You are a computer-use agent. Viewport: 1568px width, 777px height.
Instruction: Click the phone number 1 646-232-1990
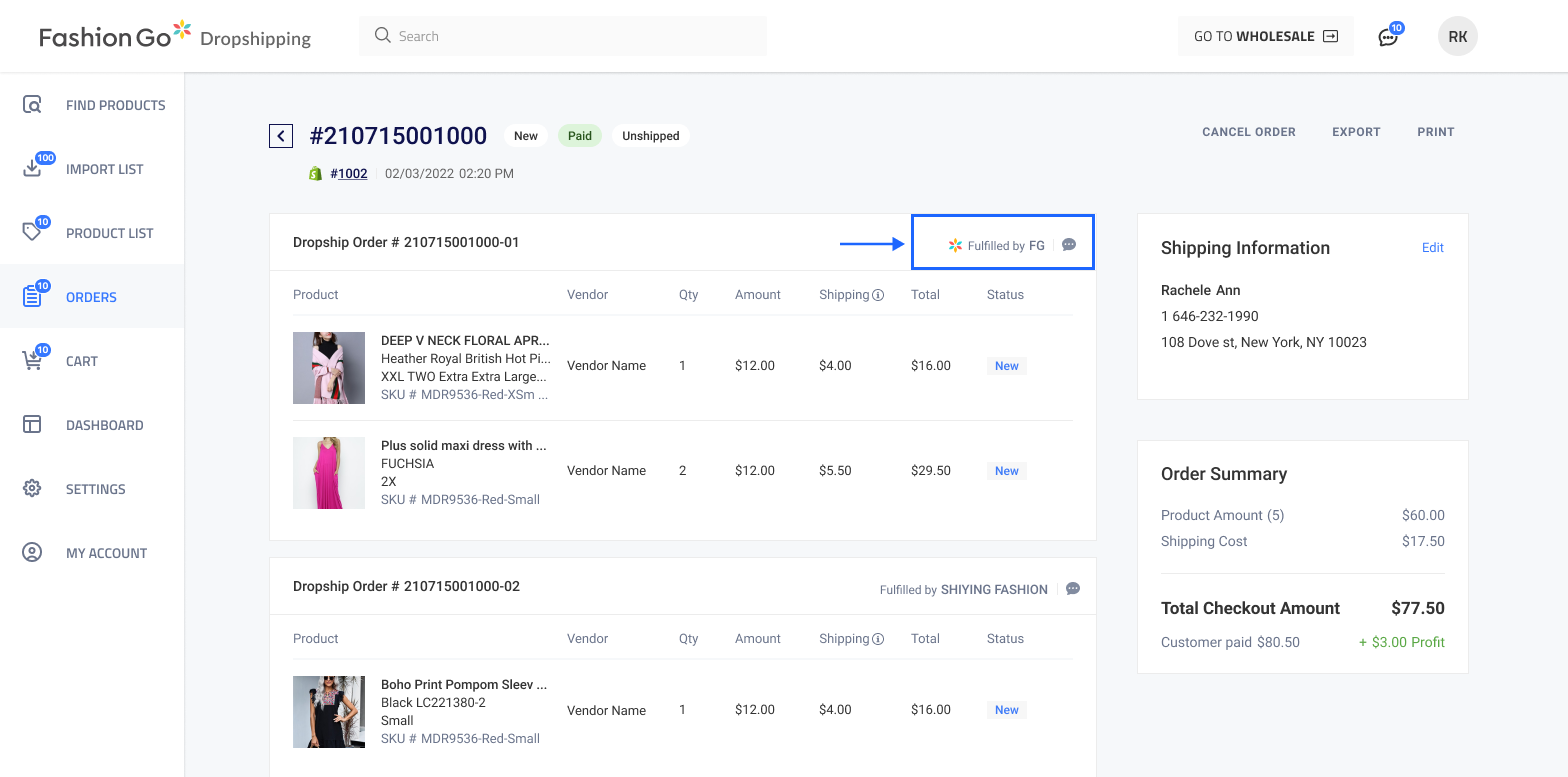tap(1210, 316)
